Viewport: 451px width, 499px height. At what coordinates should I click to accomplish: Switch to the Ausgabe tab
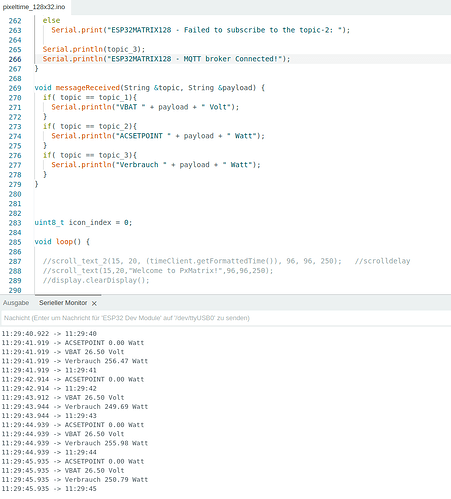click(16, 303)
